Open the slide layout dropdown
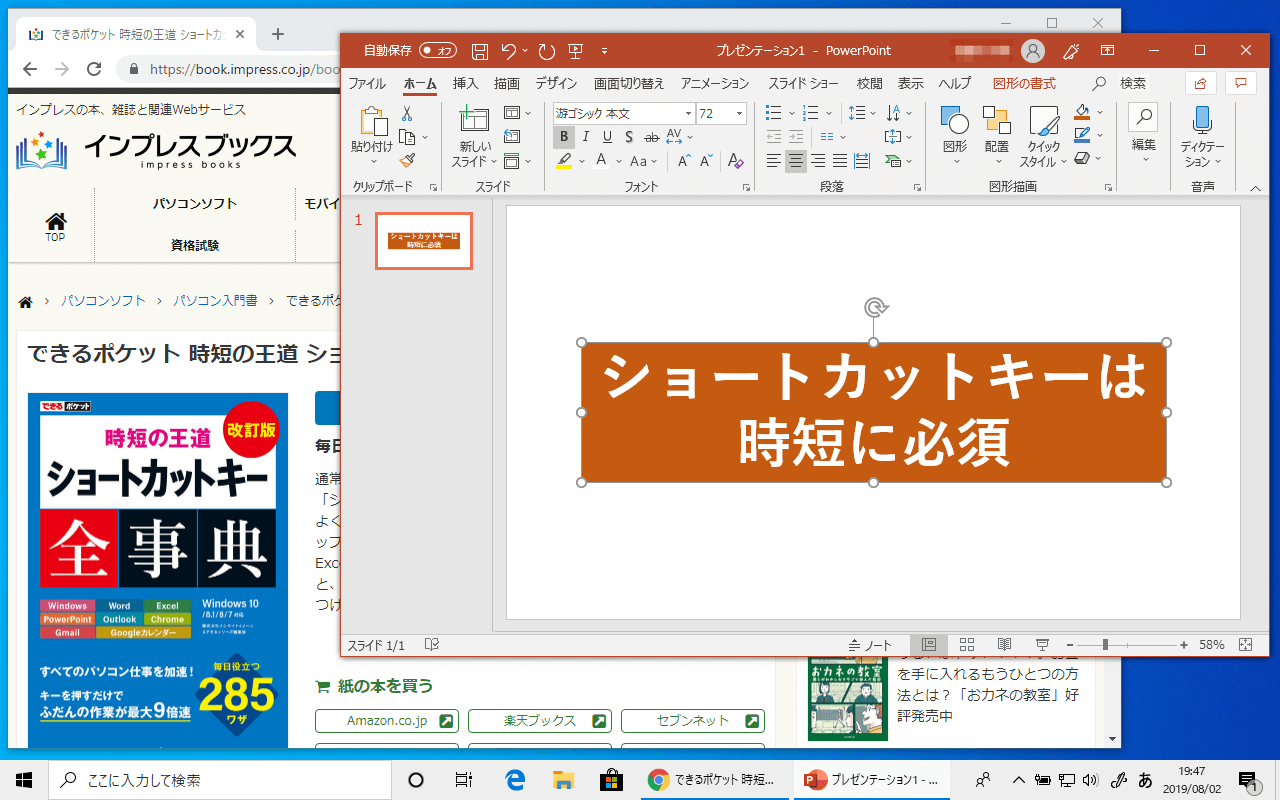The image size is (1280, 800). pyautogui.click(x=518, y=113)
